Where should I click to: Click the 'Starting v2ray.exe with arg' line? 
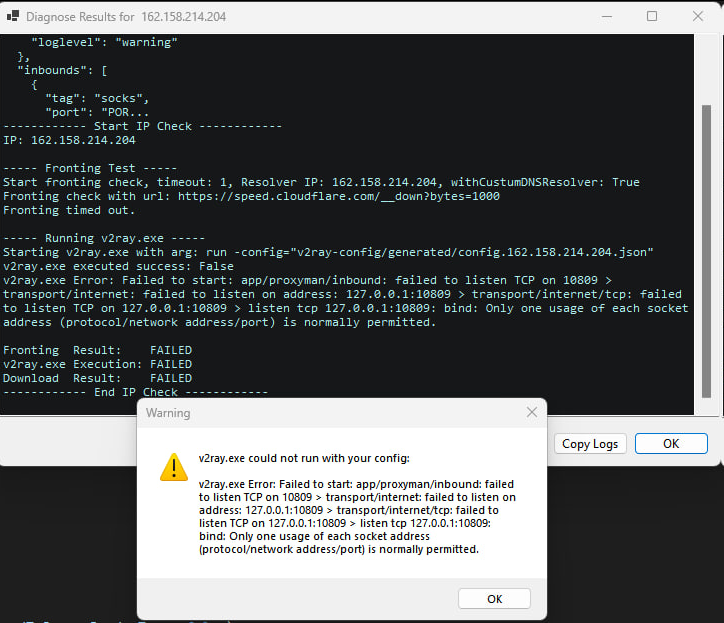click(328, 252)
